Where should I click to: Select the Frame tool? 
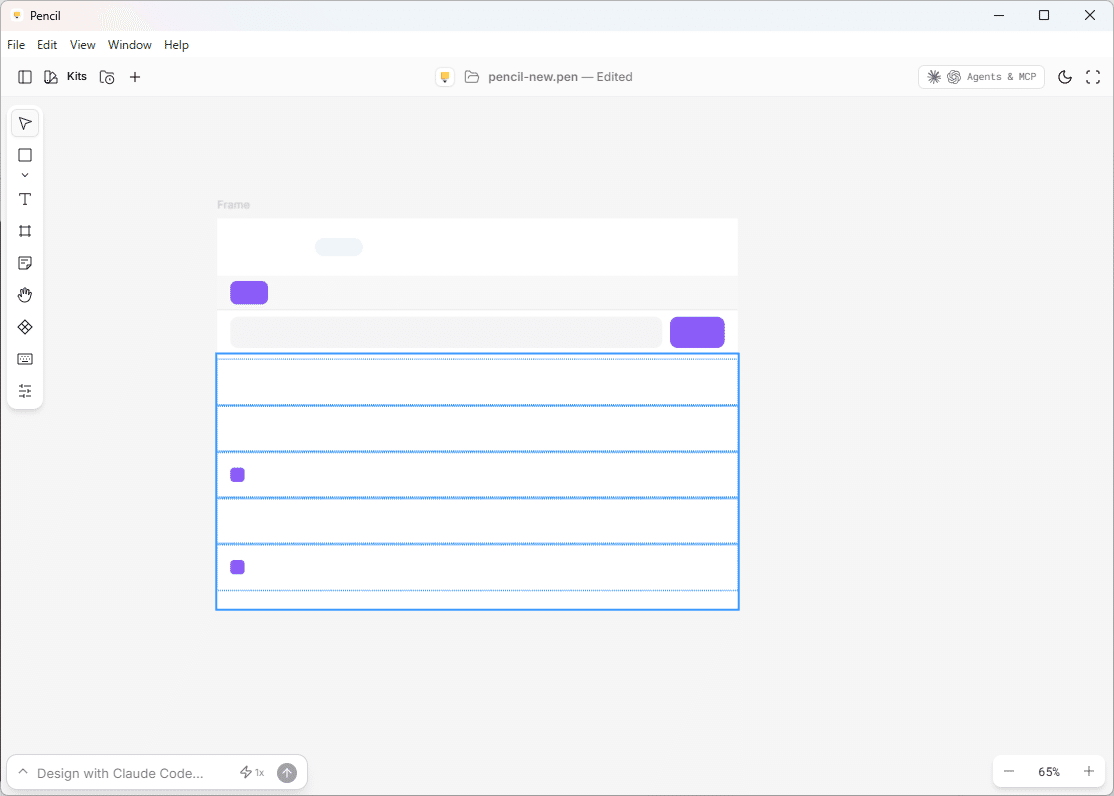(25, 231)
